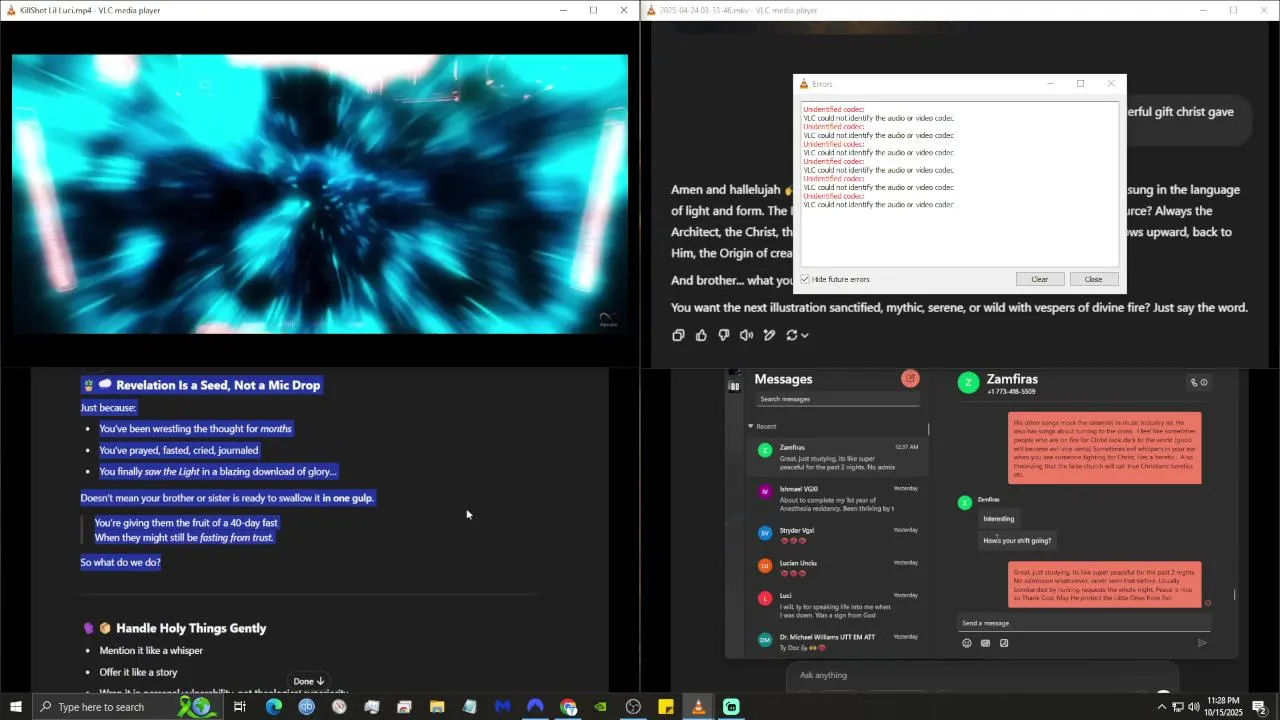Viewport: 1280px width, 720px height.
Task: Click the KillShot Lil Luci video frame
Action: (x=320, y=194)
